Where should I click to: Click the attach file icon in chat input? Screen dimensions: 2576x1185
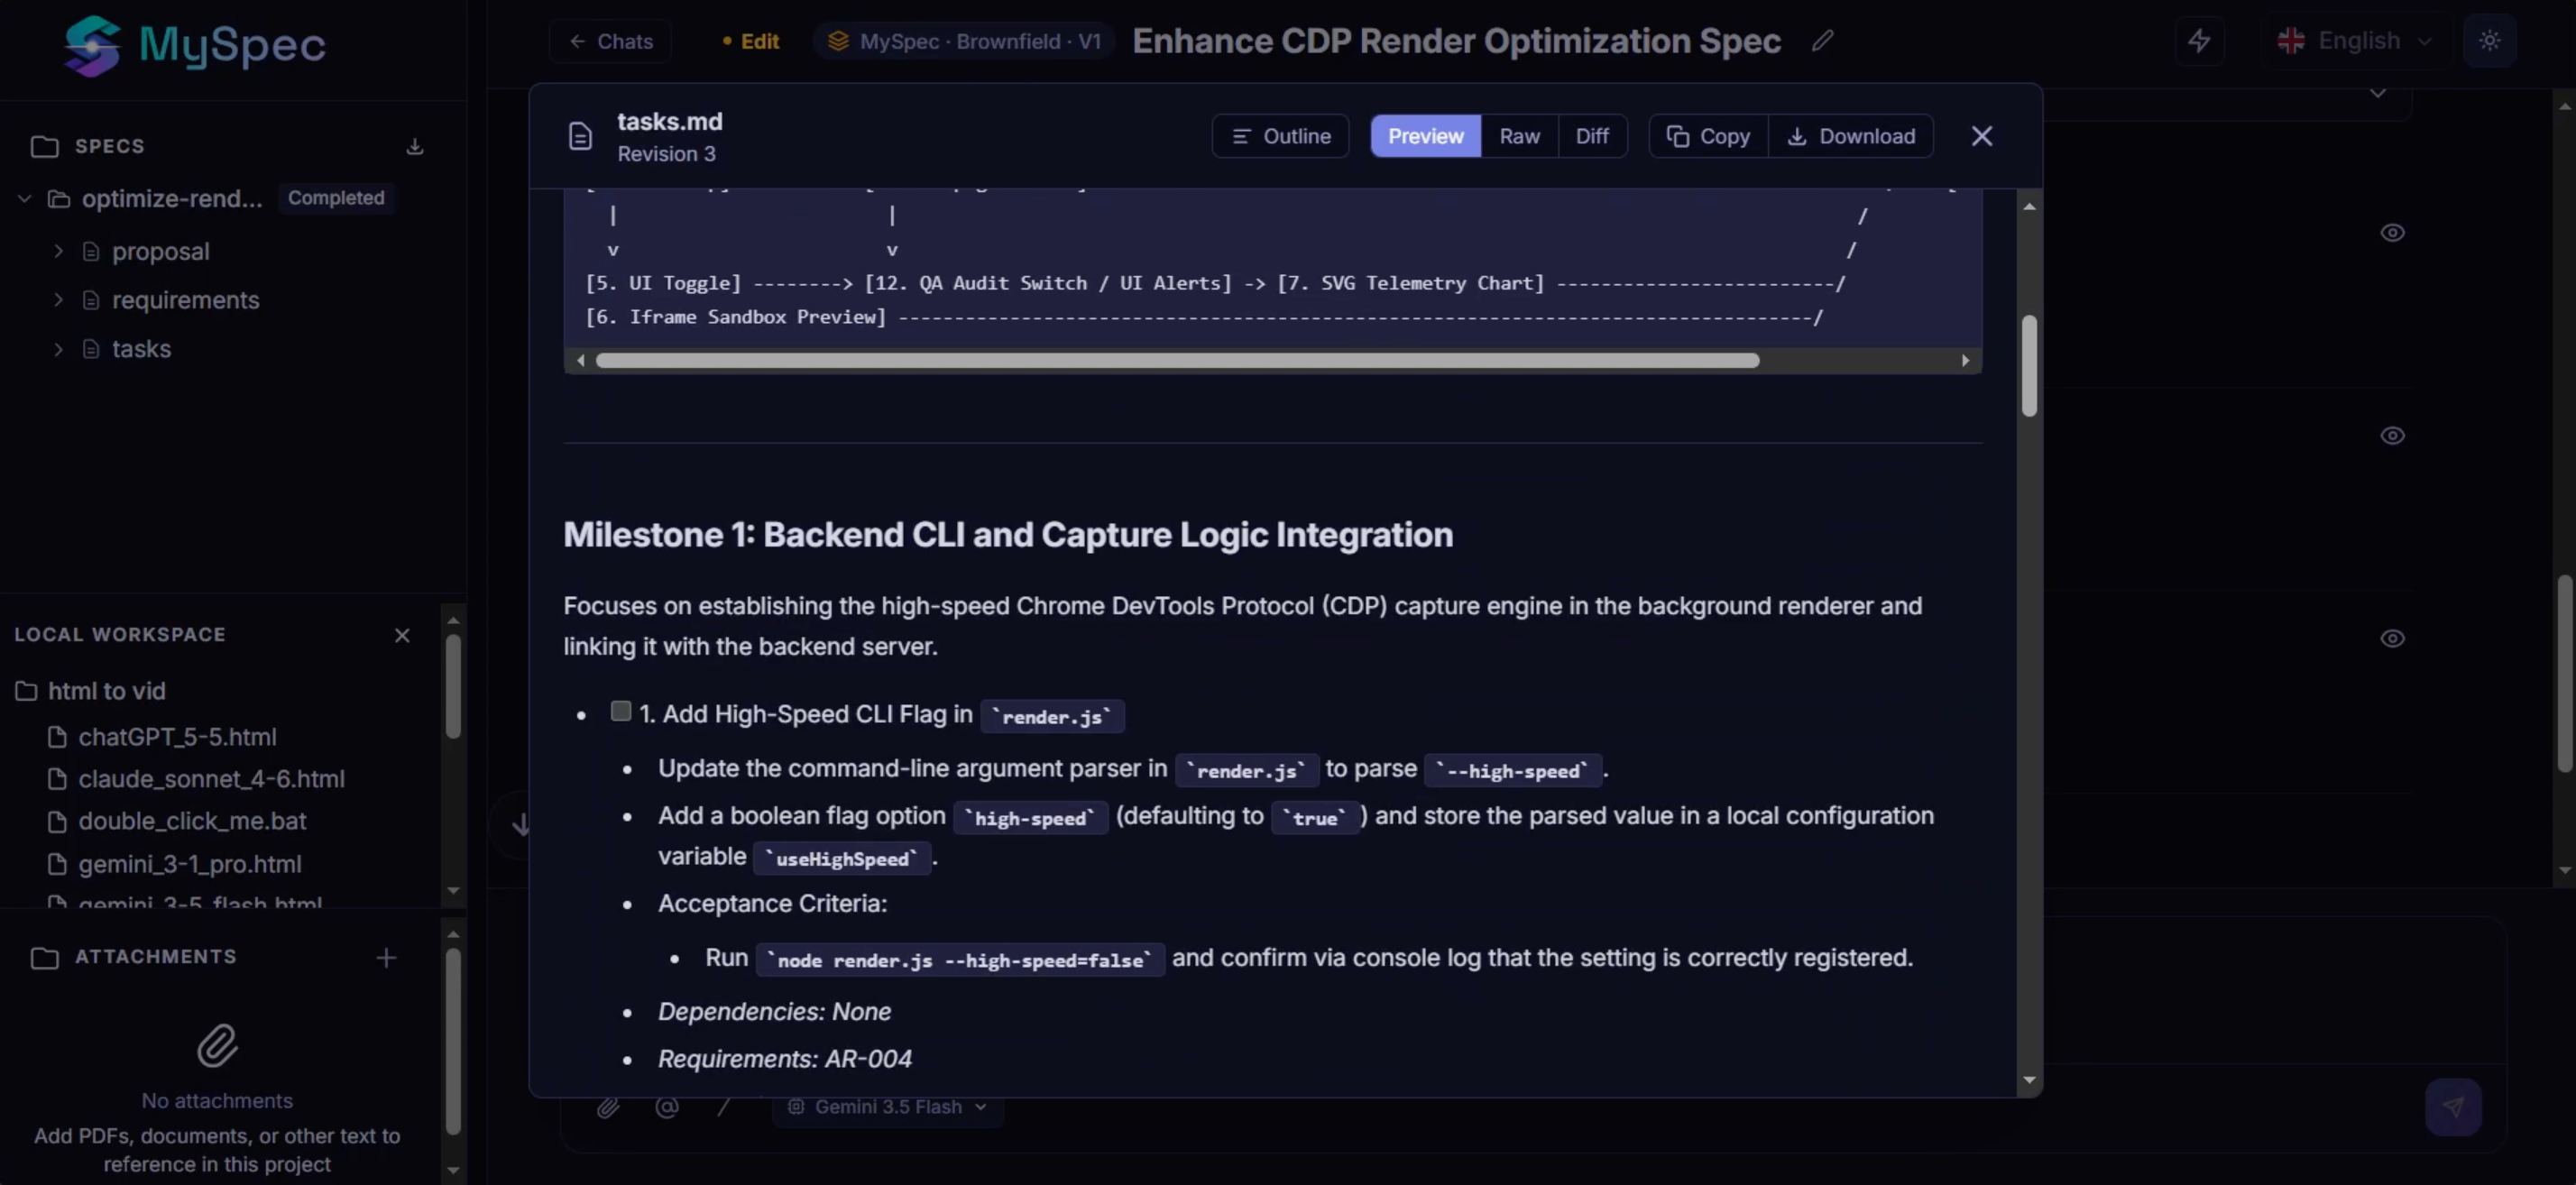coord(608,1107)
